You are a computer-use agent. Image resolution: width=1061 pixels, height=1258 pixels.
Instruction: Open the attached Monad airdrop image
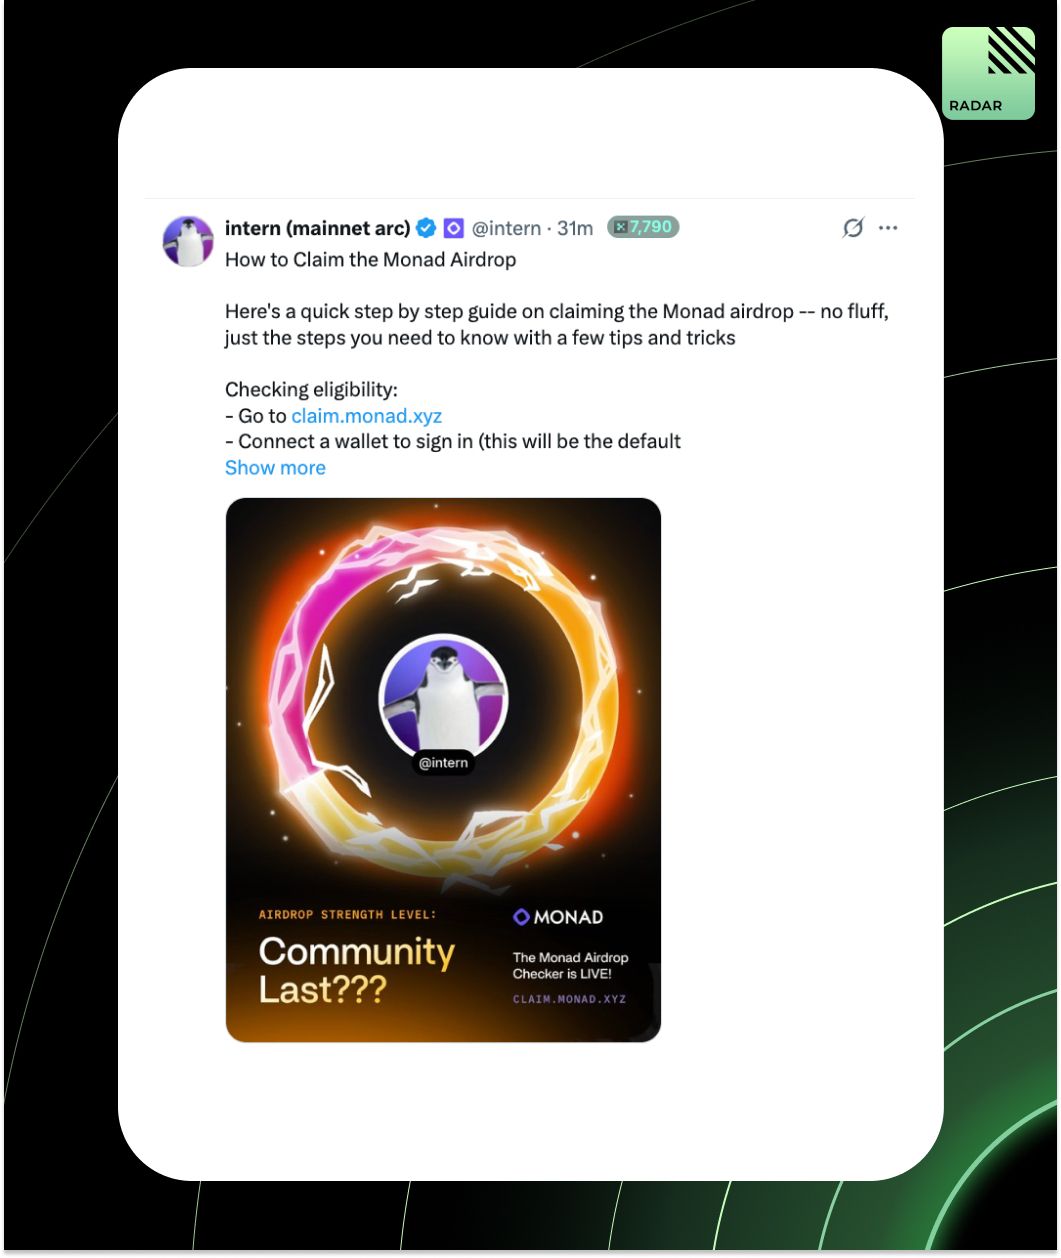tap(443, 770)
